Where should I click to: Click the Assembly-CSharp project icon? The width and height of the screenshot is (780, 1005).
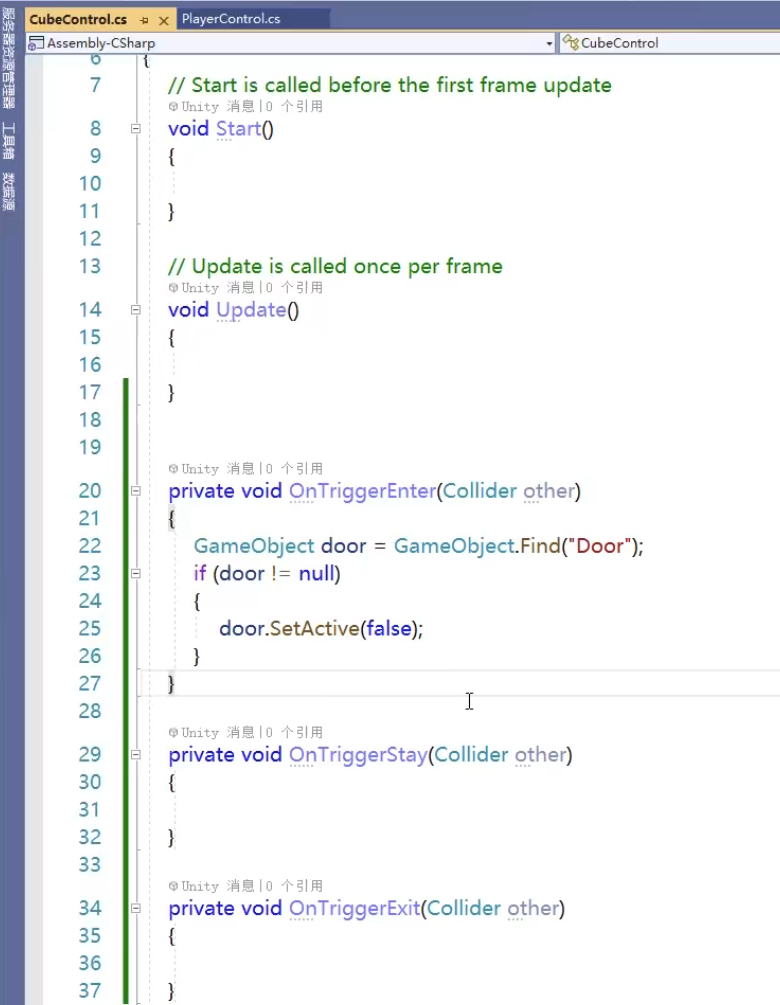coord(36,44)
